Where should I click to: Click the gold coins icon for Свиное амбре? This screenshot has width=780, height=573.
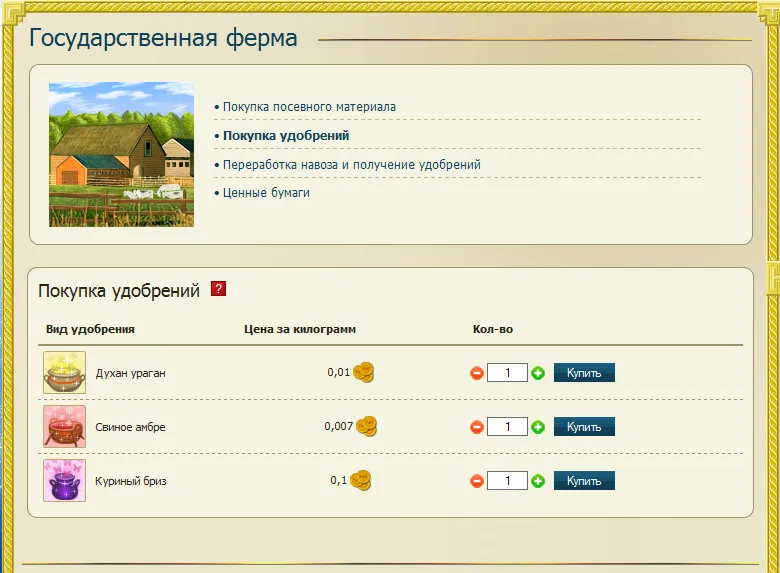[x=366, y=426]
